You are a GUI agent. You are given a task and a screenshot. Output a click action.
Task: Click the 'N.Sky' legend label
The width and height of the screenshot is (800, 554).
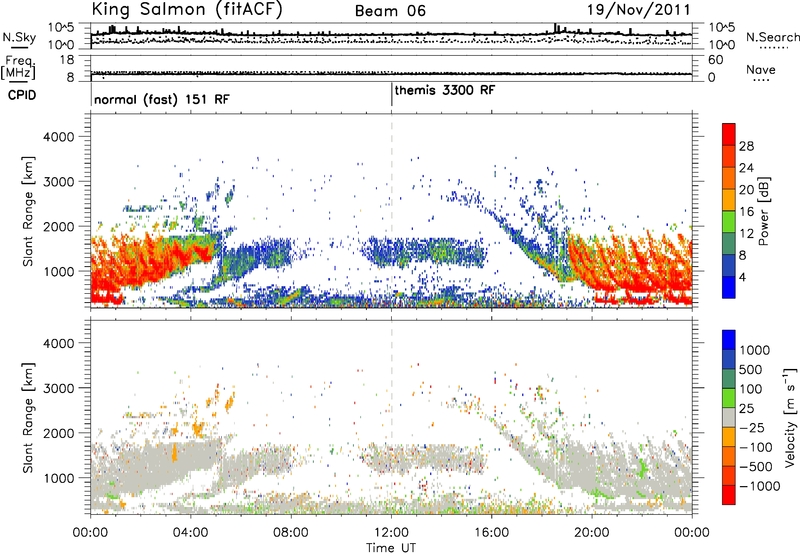19,37
